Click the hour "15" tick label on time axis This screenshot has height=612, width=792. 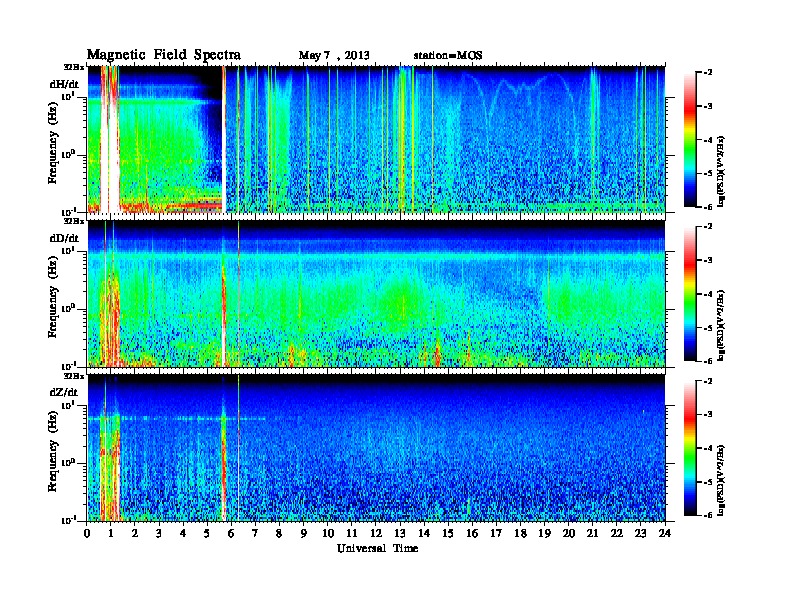(x=449, y=534)
